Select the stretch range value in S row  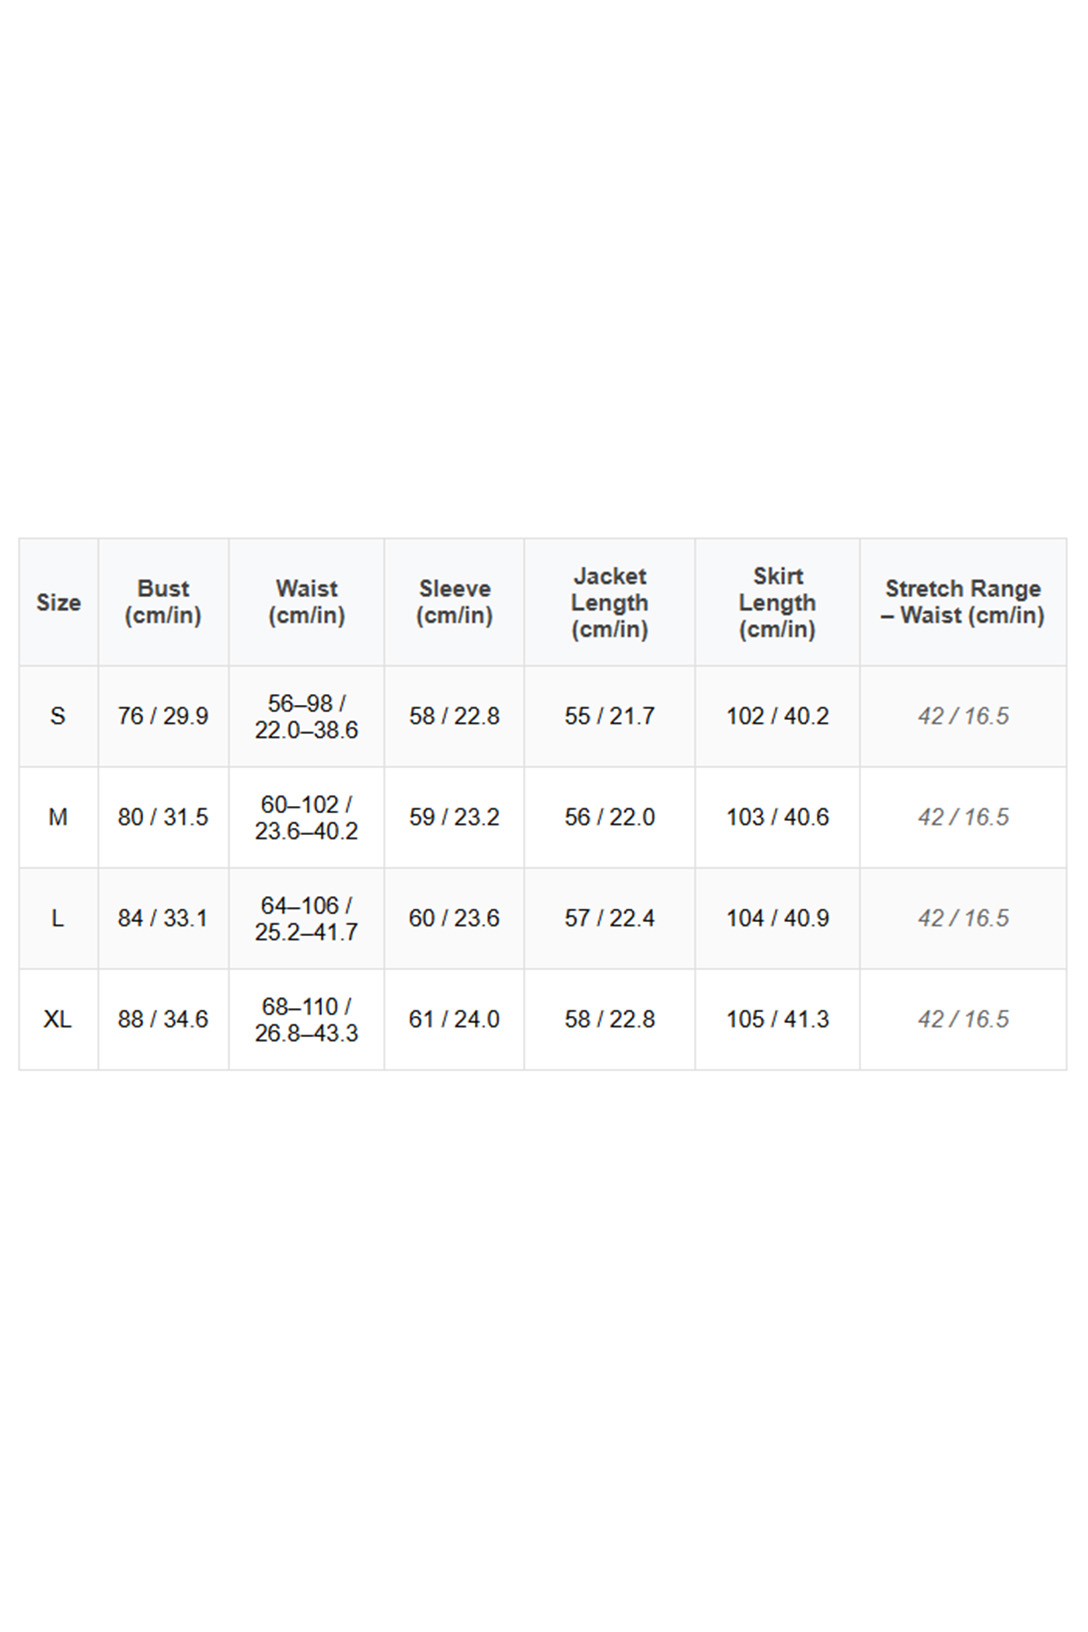point(963,716)
